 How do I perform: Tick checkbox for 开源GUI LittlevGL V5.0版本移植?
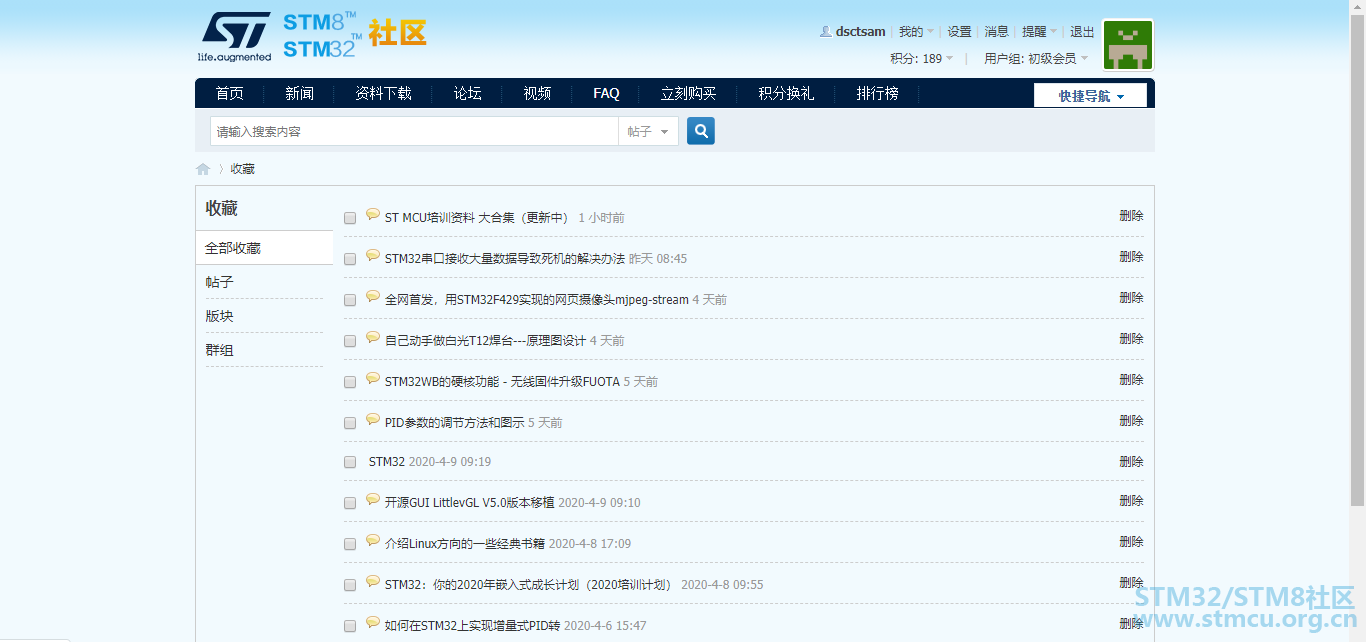coord(350,503)
